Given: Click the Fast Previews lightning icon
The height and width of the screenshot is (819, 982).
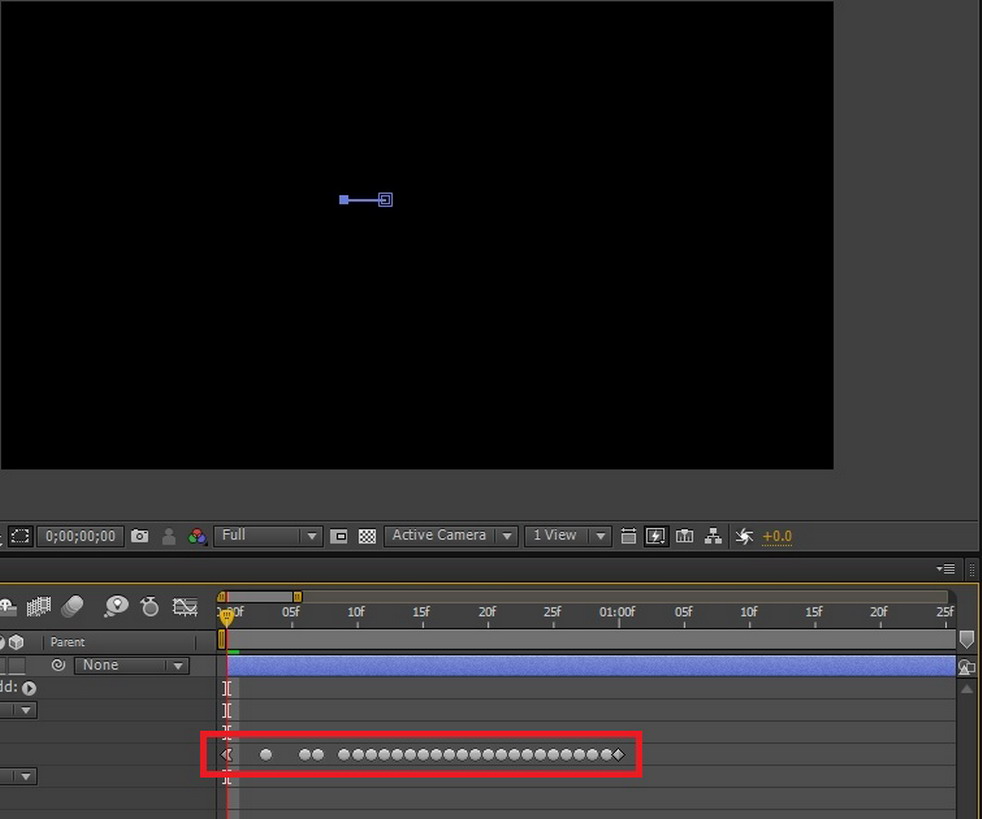Looking at the screenshot, I should 656,536.
